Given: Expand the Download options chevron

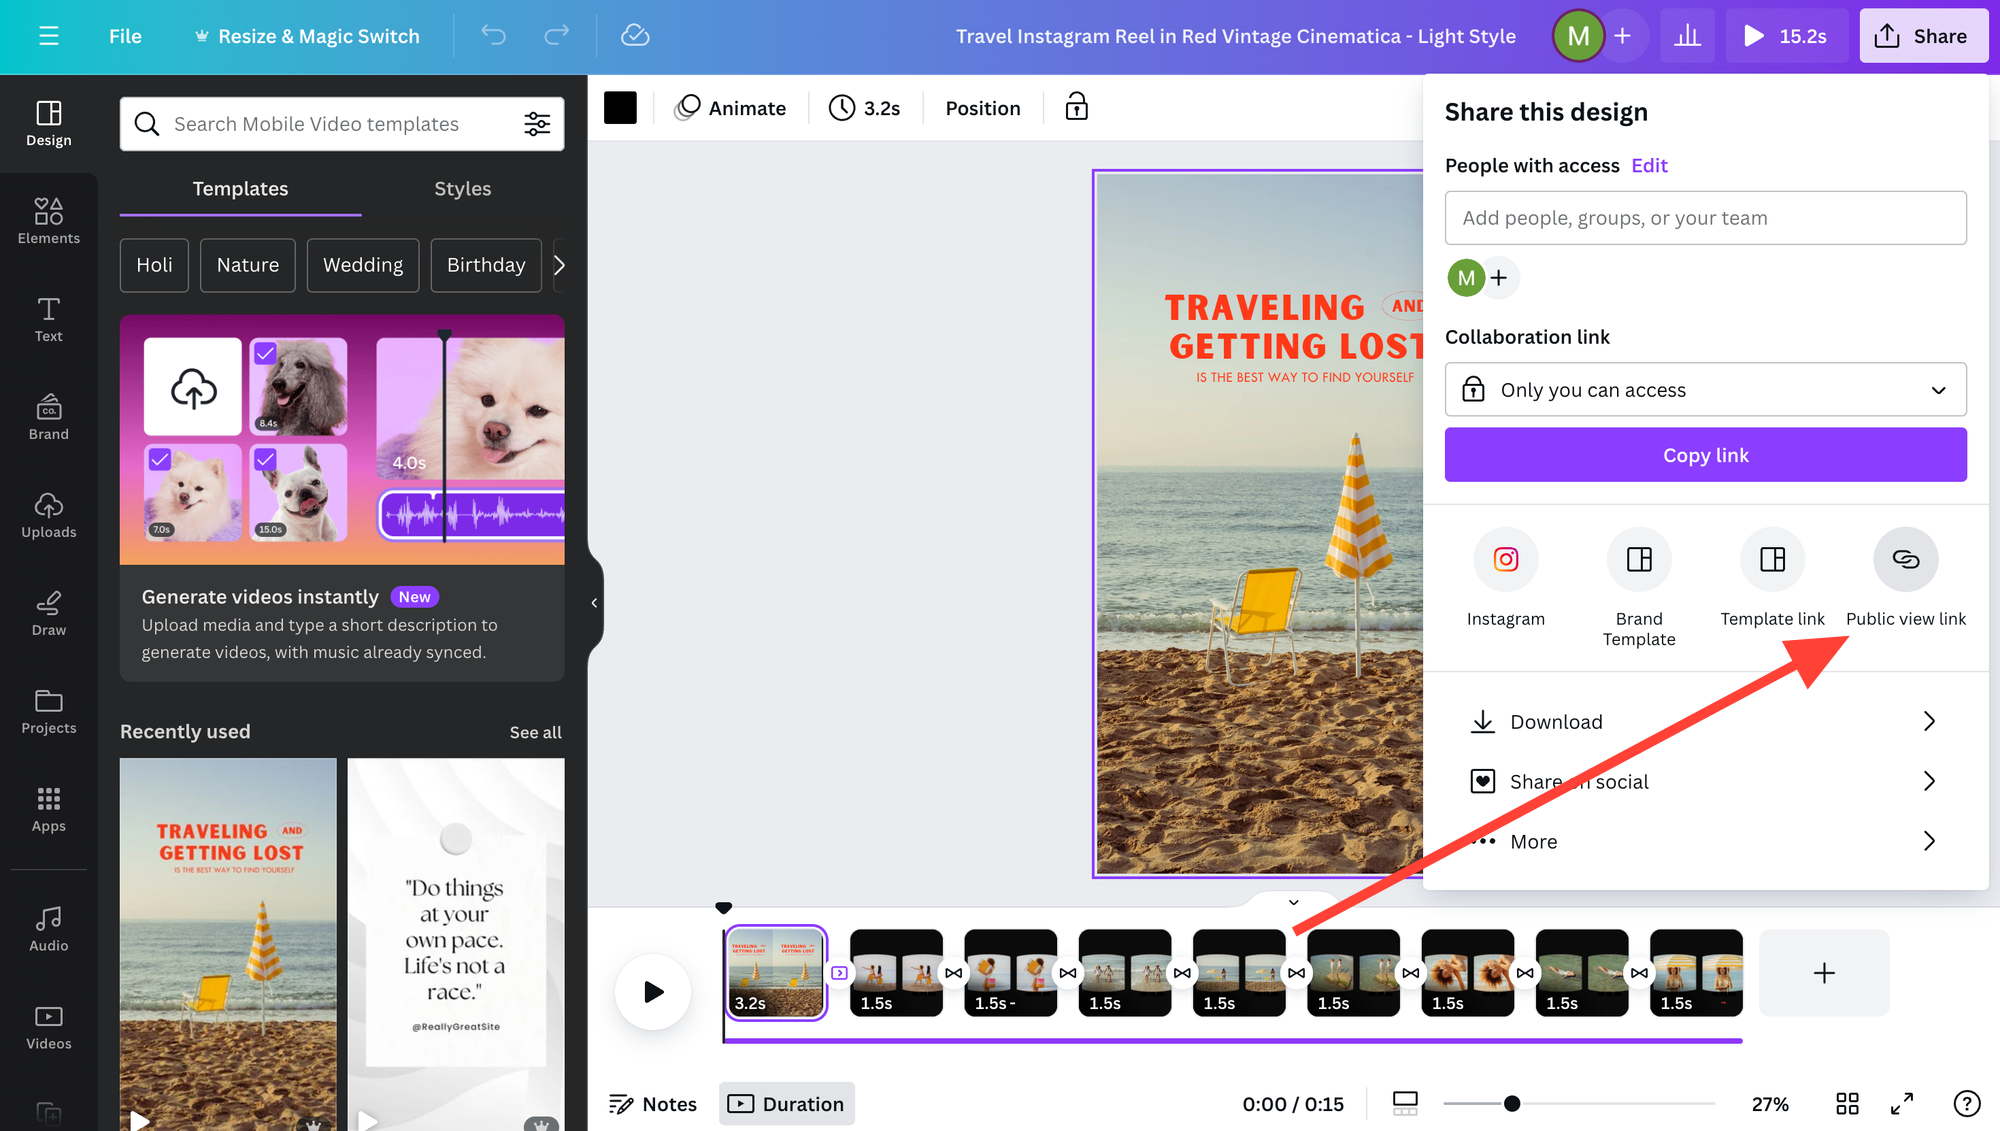Looking at the screenshot, I should [1930, 721].
